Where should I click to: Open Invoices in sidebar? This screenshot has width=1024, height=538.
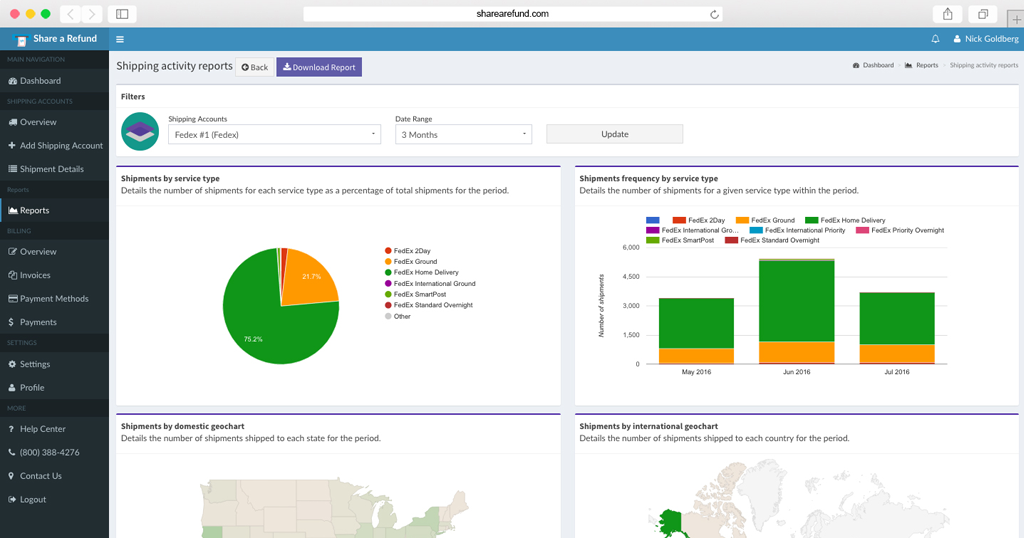[x=55, y=276]
